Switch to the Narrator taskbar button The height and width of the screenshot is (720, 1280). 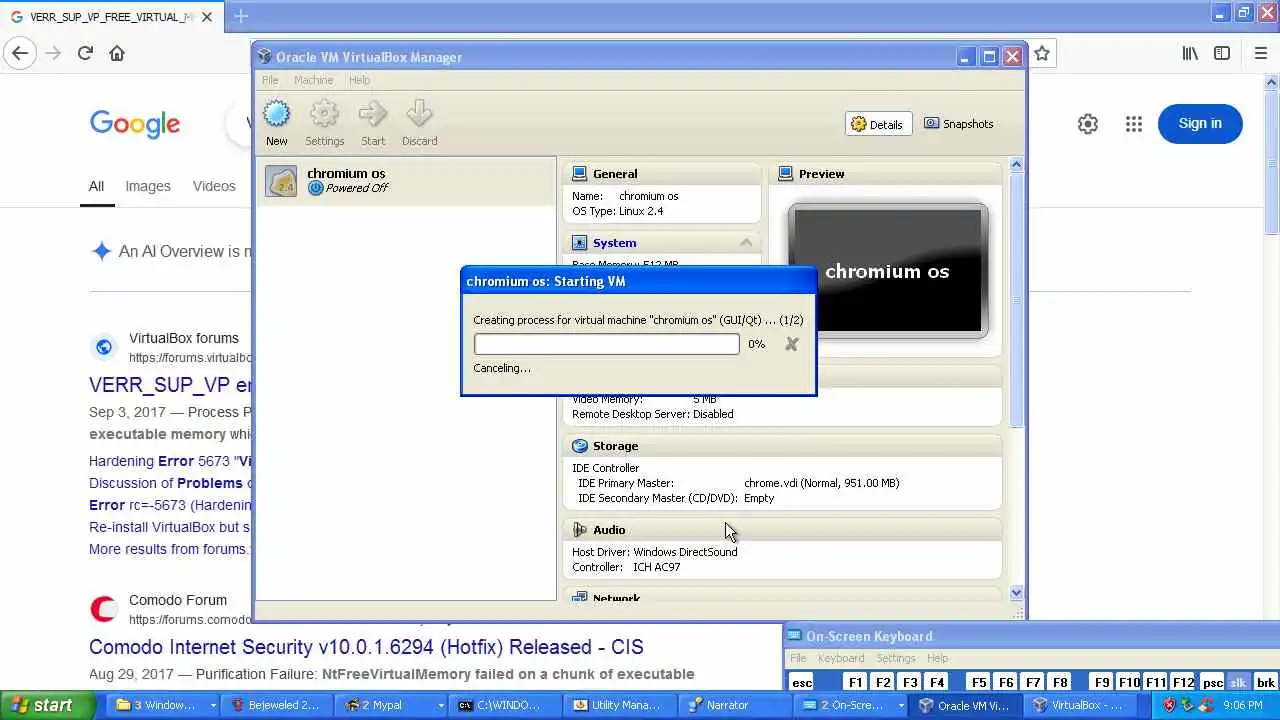(737, 705)
